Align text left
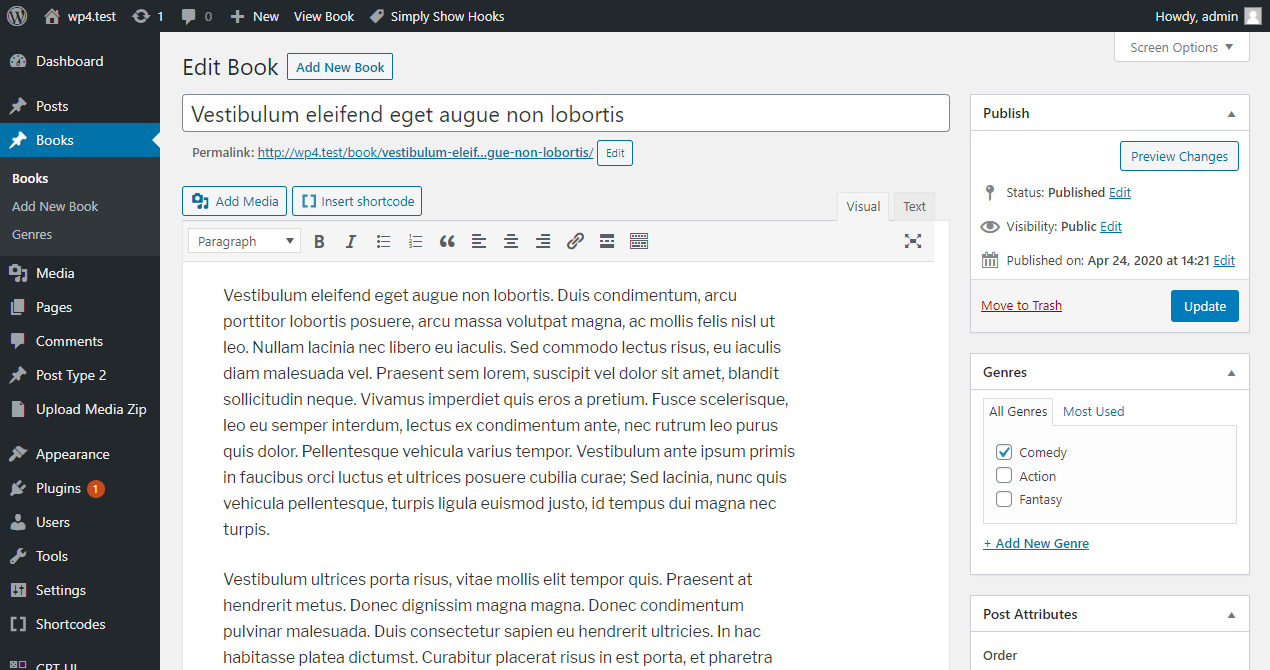Image resolution: width=1270 pixels, height=670 pixels. coord(479,241)
